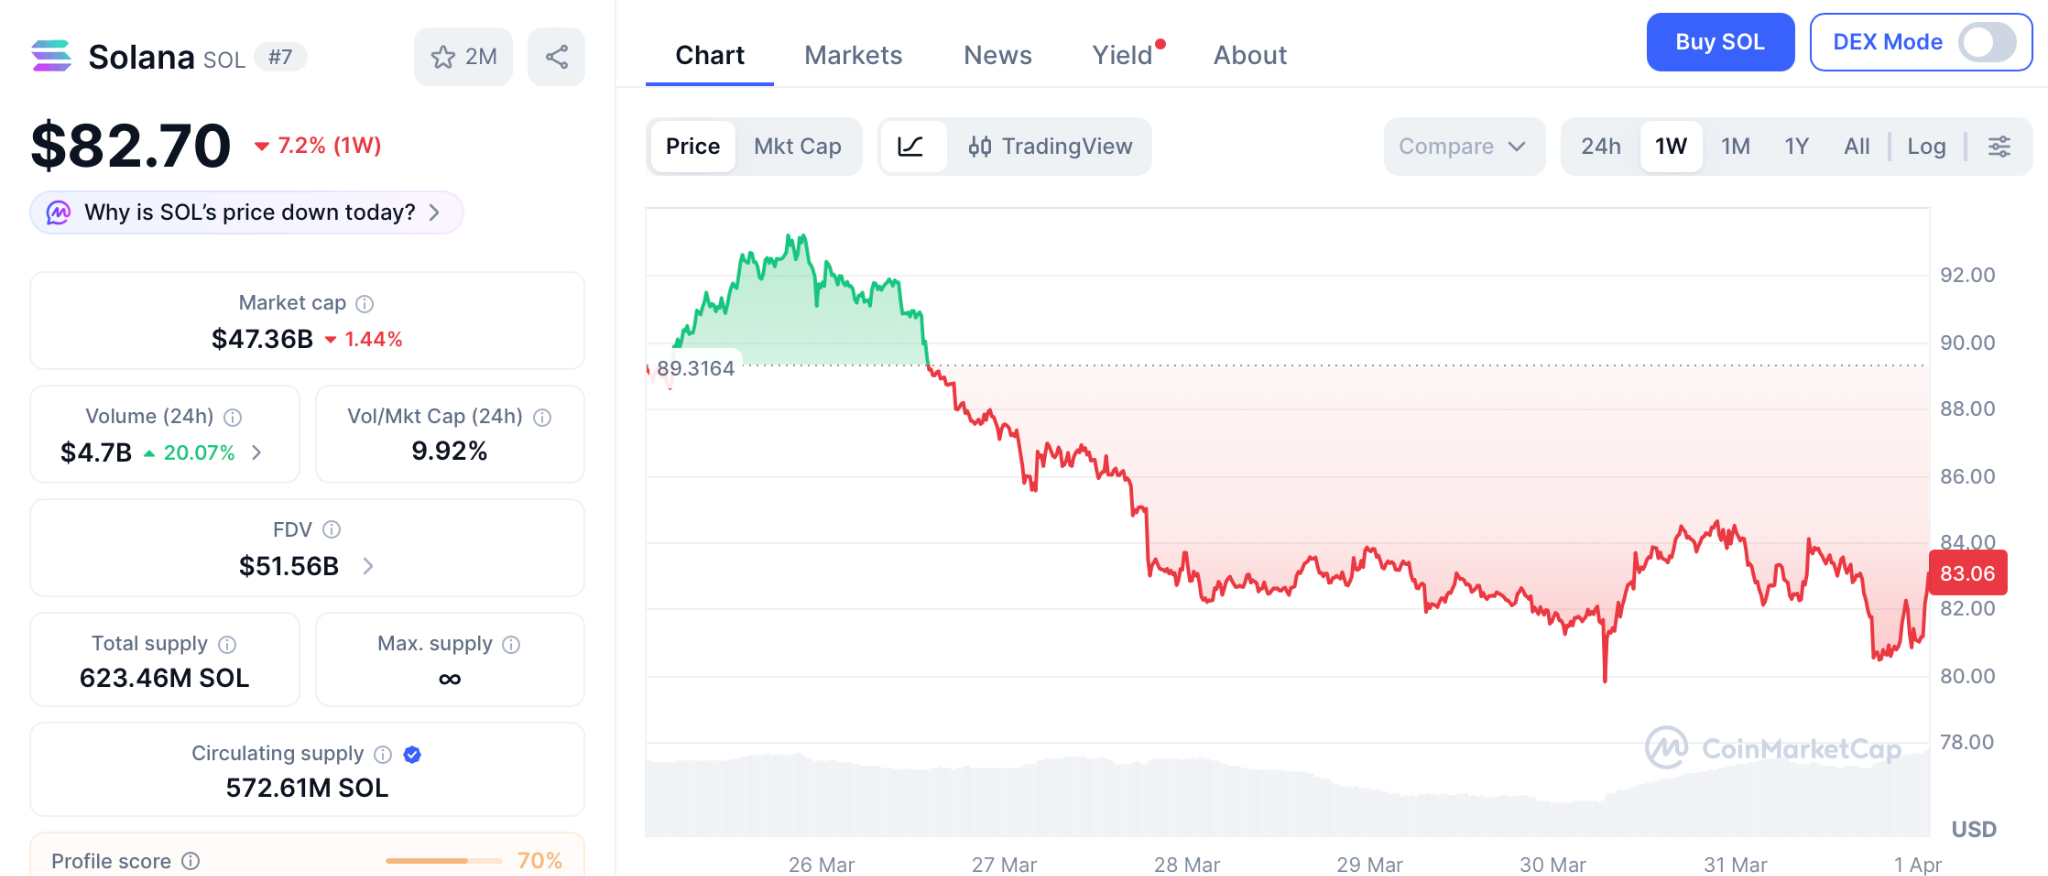
Task: Open the Compare dropdown
Action: click(x=1463, y=147)
